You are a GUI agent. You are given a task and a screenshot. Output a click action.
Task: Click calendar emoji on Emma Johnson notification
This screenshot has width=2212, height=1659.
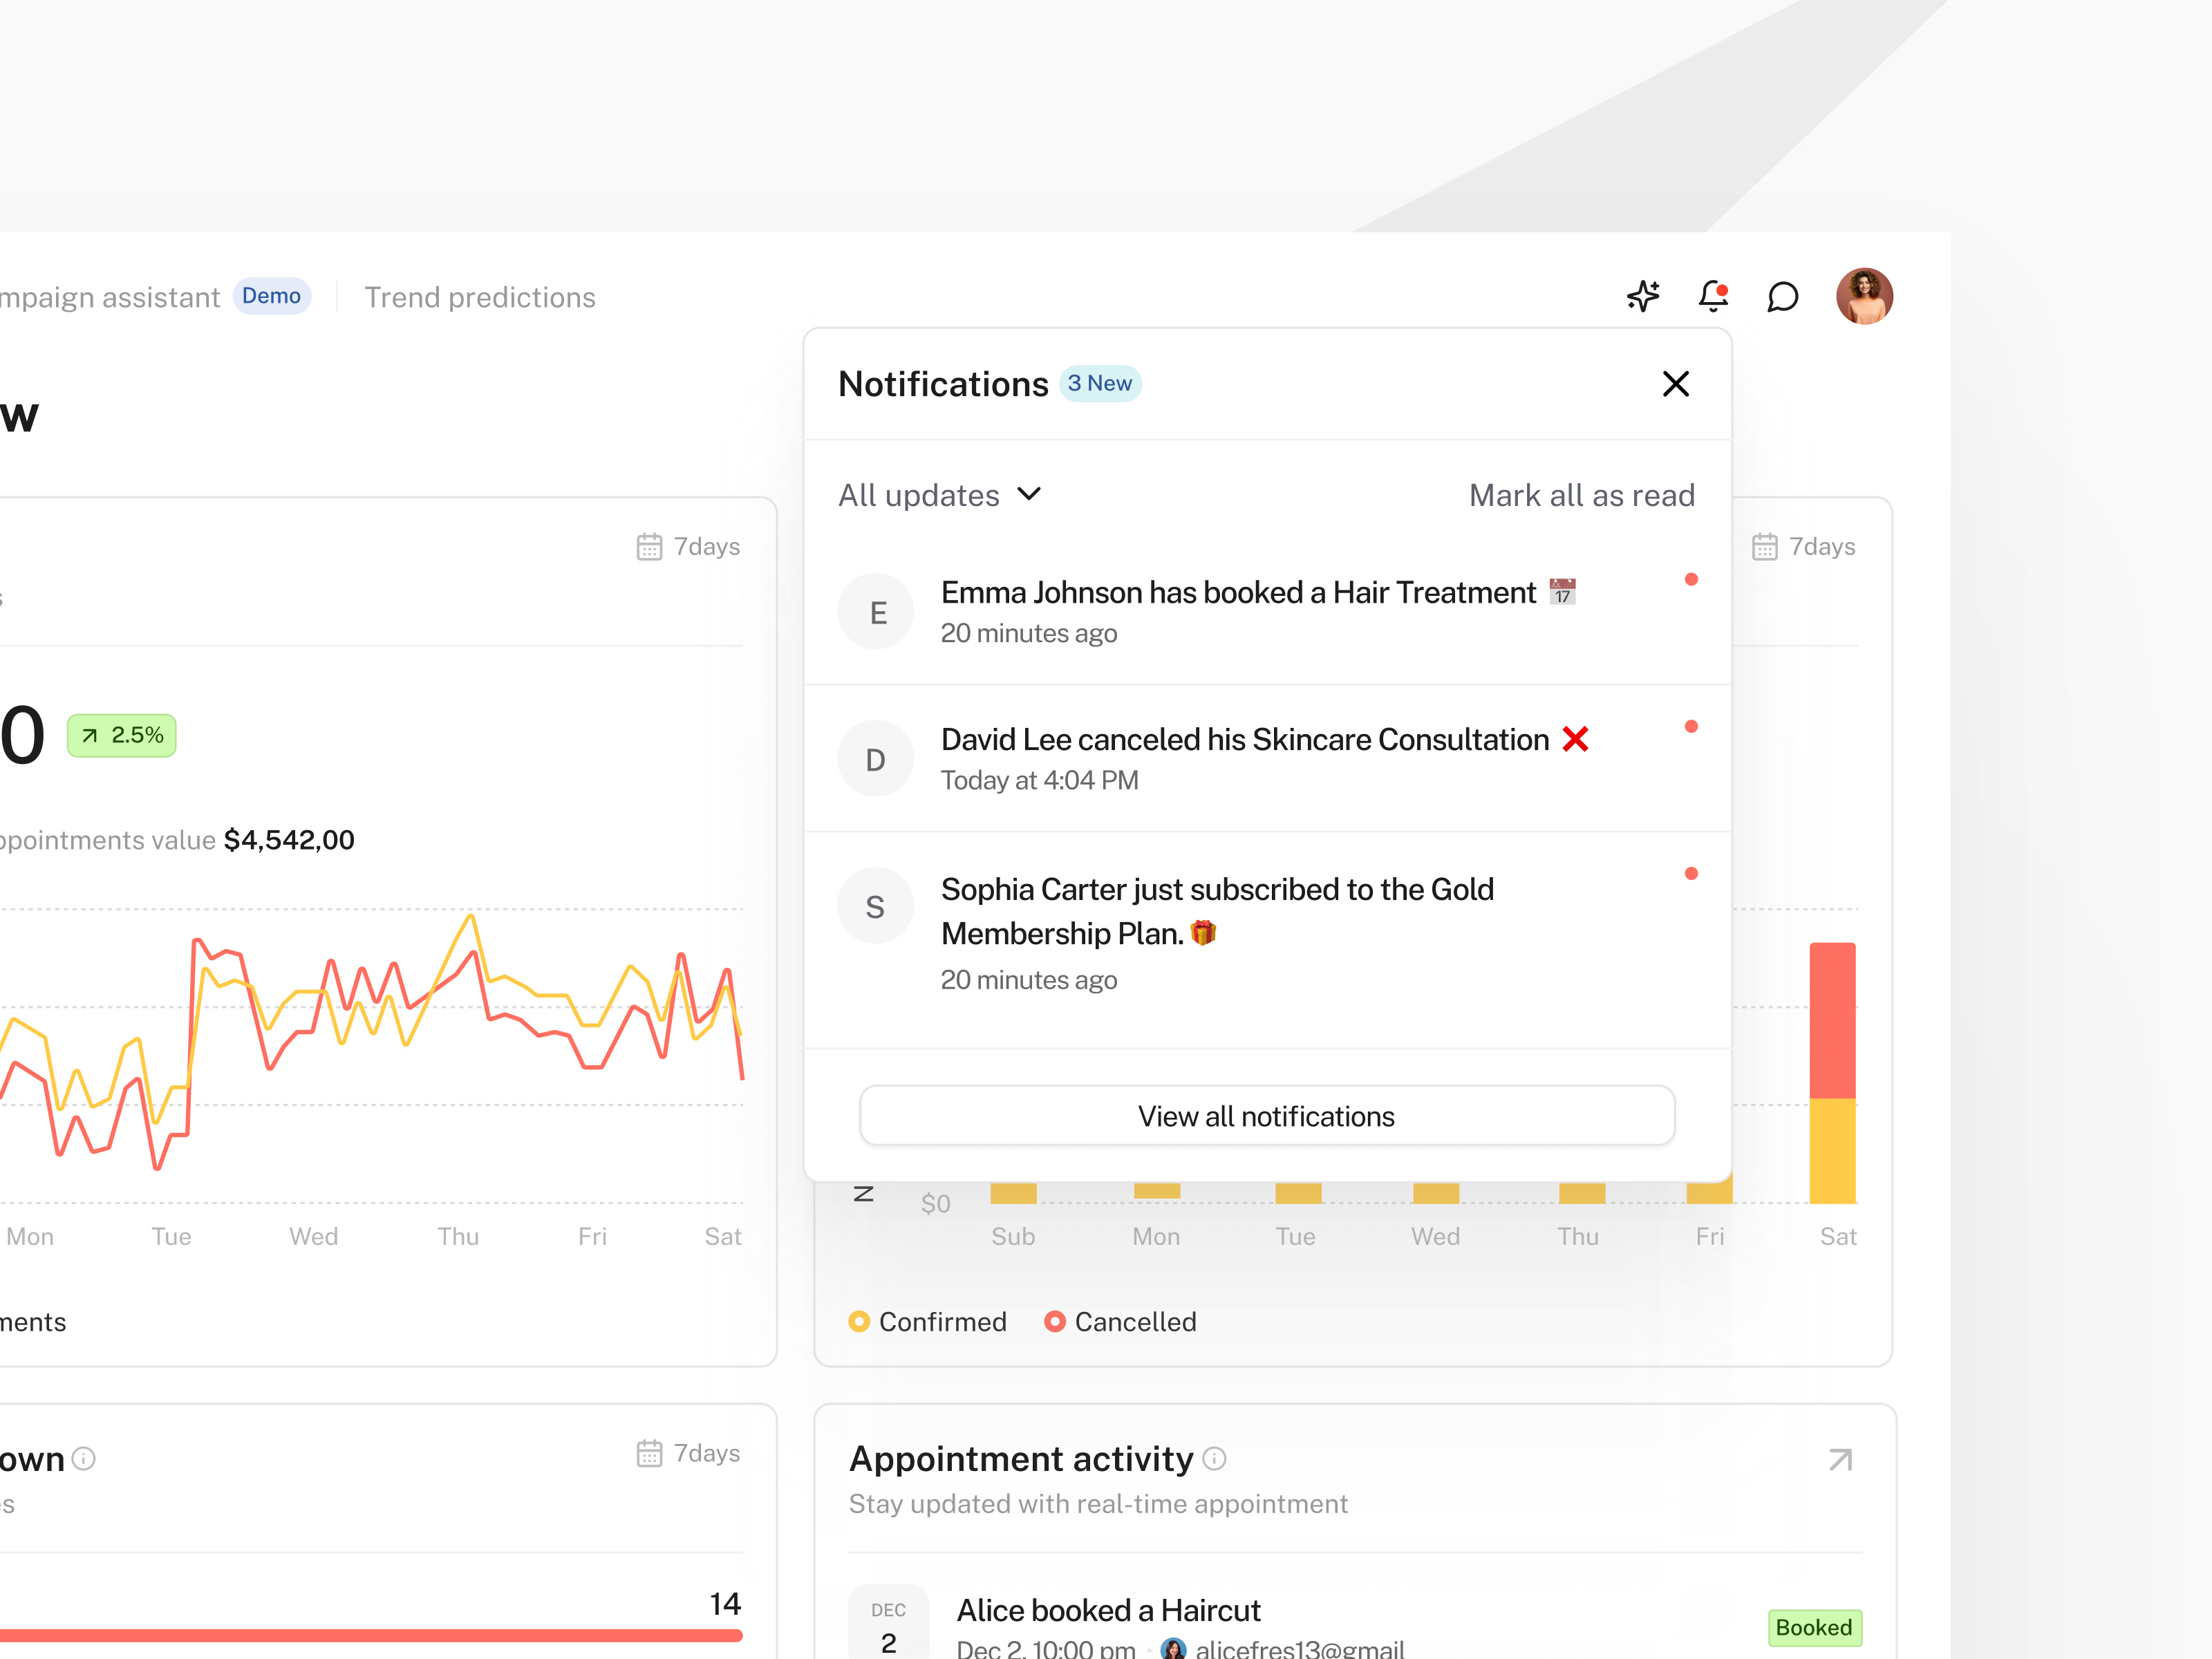click(x=1562, y=592)
